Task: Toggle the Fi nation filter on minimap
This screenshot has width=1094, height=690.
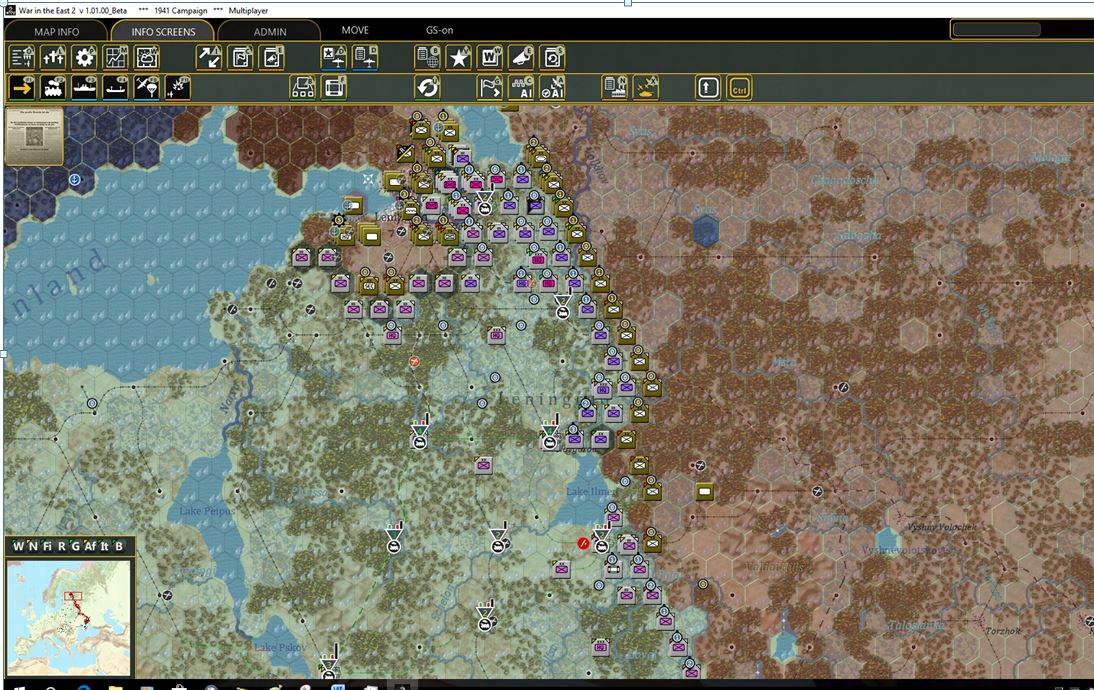Action: tap(47, 546)
